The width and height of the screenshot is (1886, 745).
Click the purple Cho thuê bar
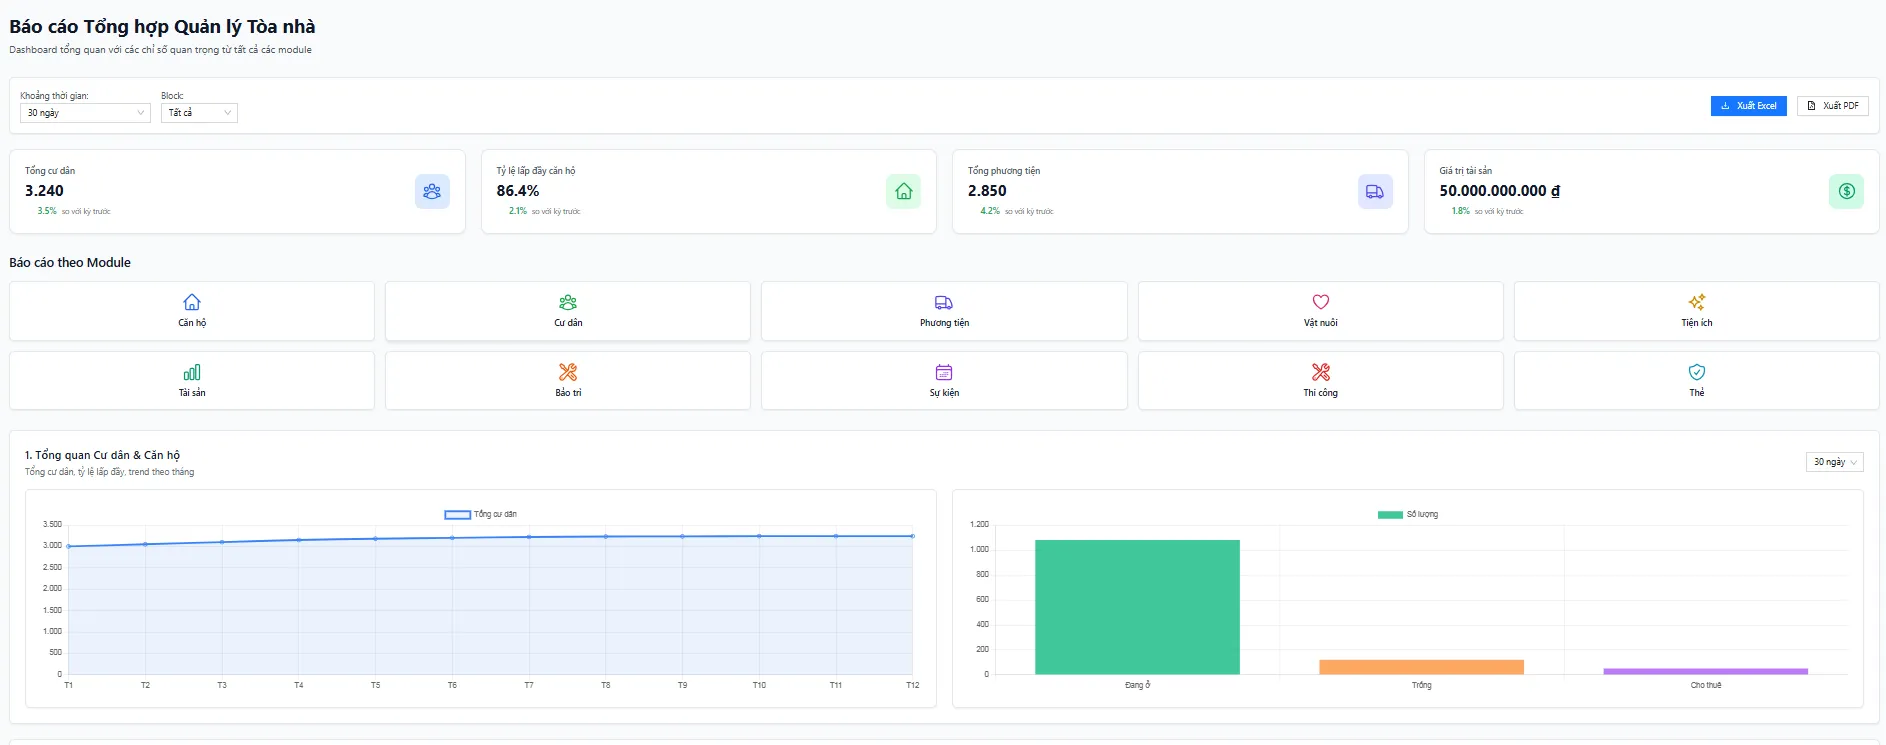(1705, 671)
